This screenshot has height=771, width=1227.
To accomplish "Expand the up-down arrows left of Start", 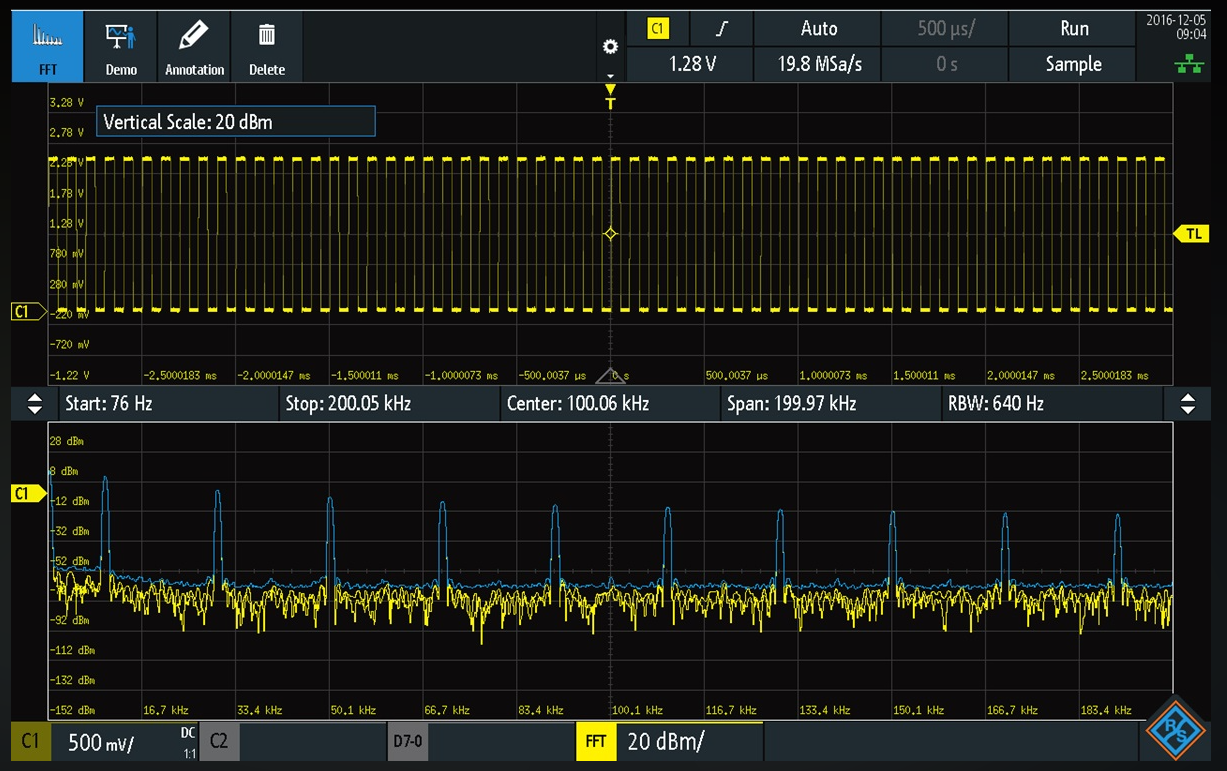I will 35,404.
